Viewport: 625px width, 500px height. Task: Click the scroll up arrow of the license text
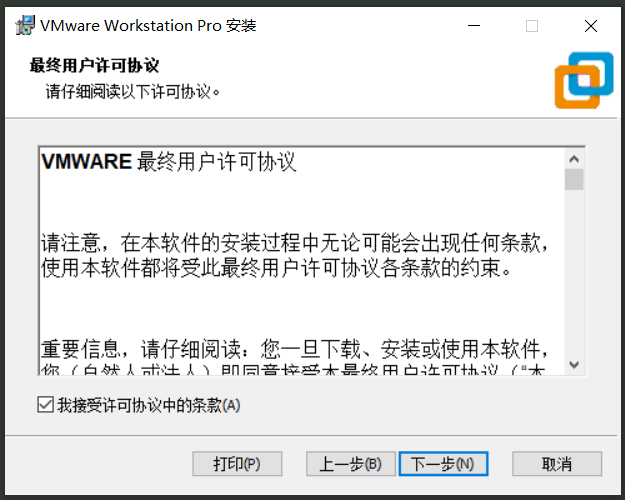574,158
